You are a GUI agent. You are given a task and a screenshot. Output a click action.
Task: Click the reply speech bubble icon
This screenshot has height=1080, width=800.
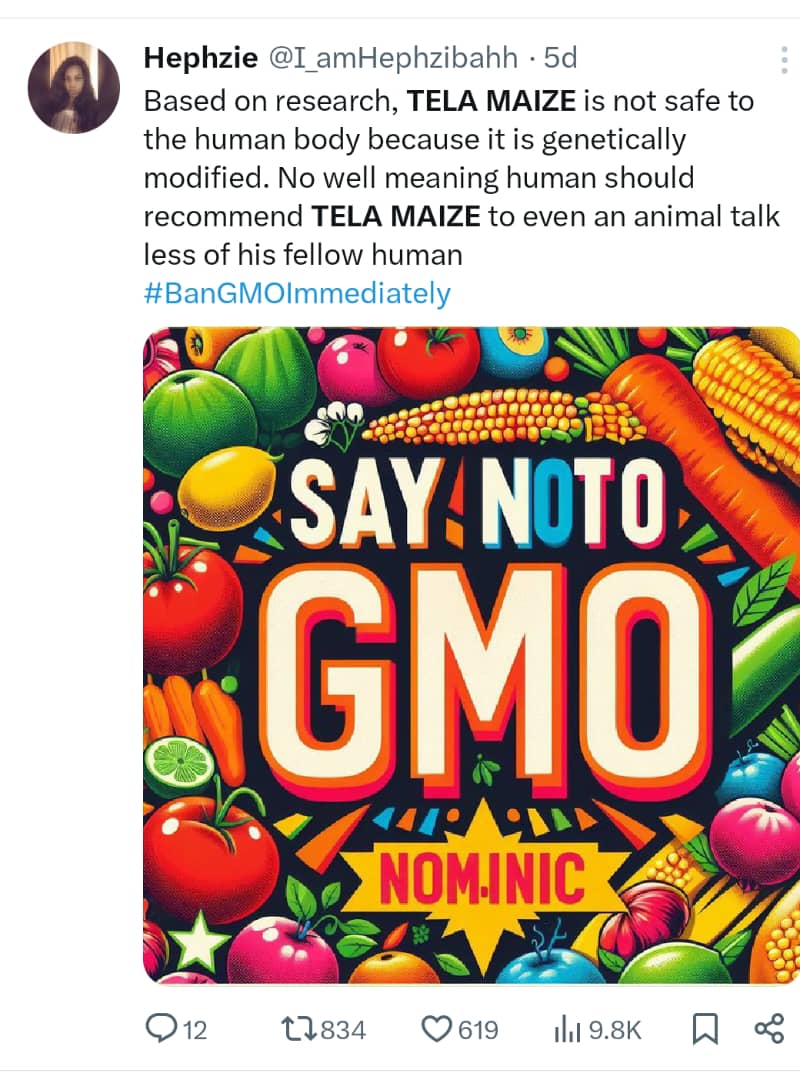click(161, 1029)
